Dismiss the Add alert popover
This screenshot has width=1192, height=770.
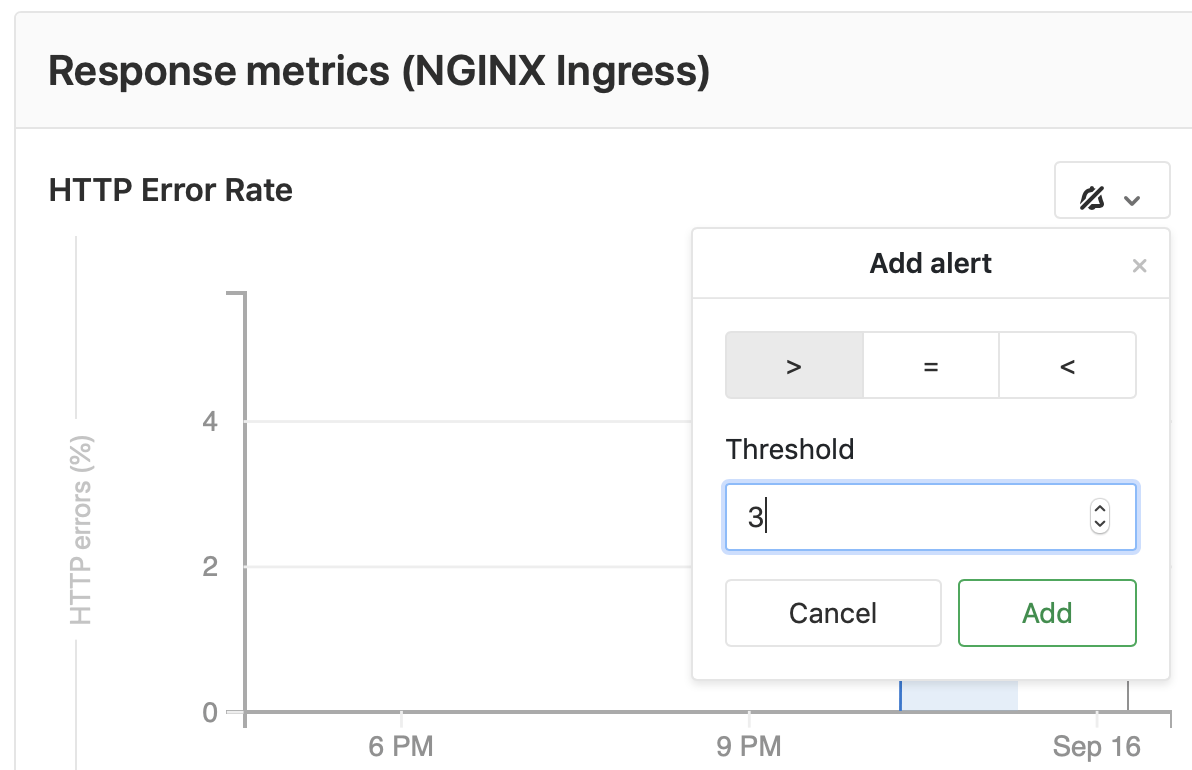coord(1139,265)
